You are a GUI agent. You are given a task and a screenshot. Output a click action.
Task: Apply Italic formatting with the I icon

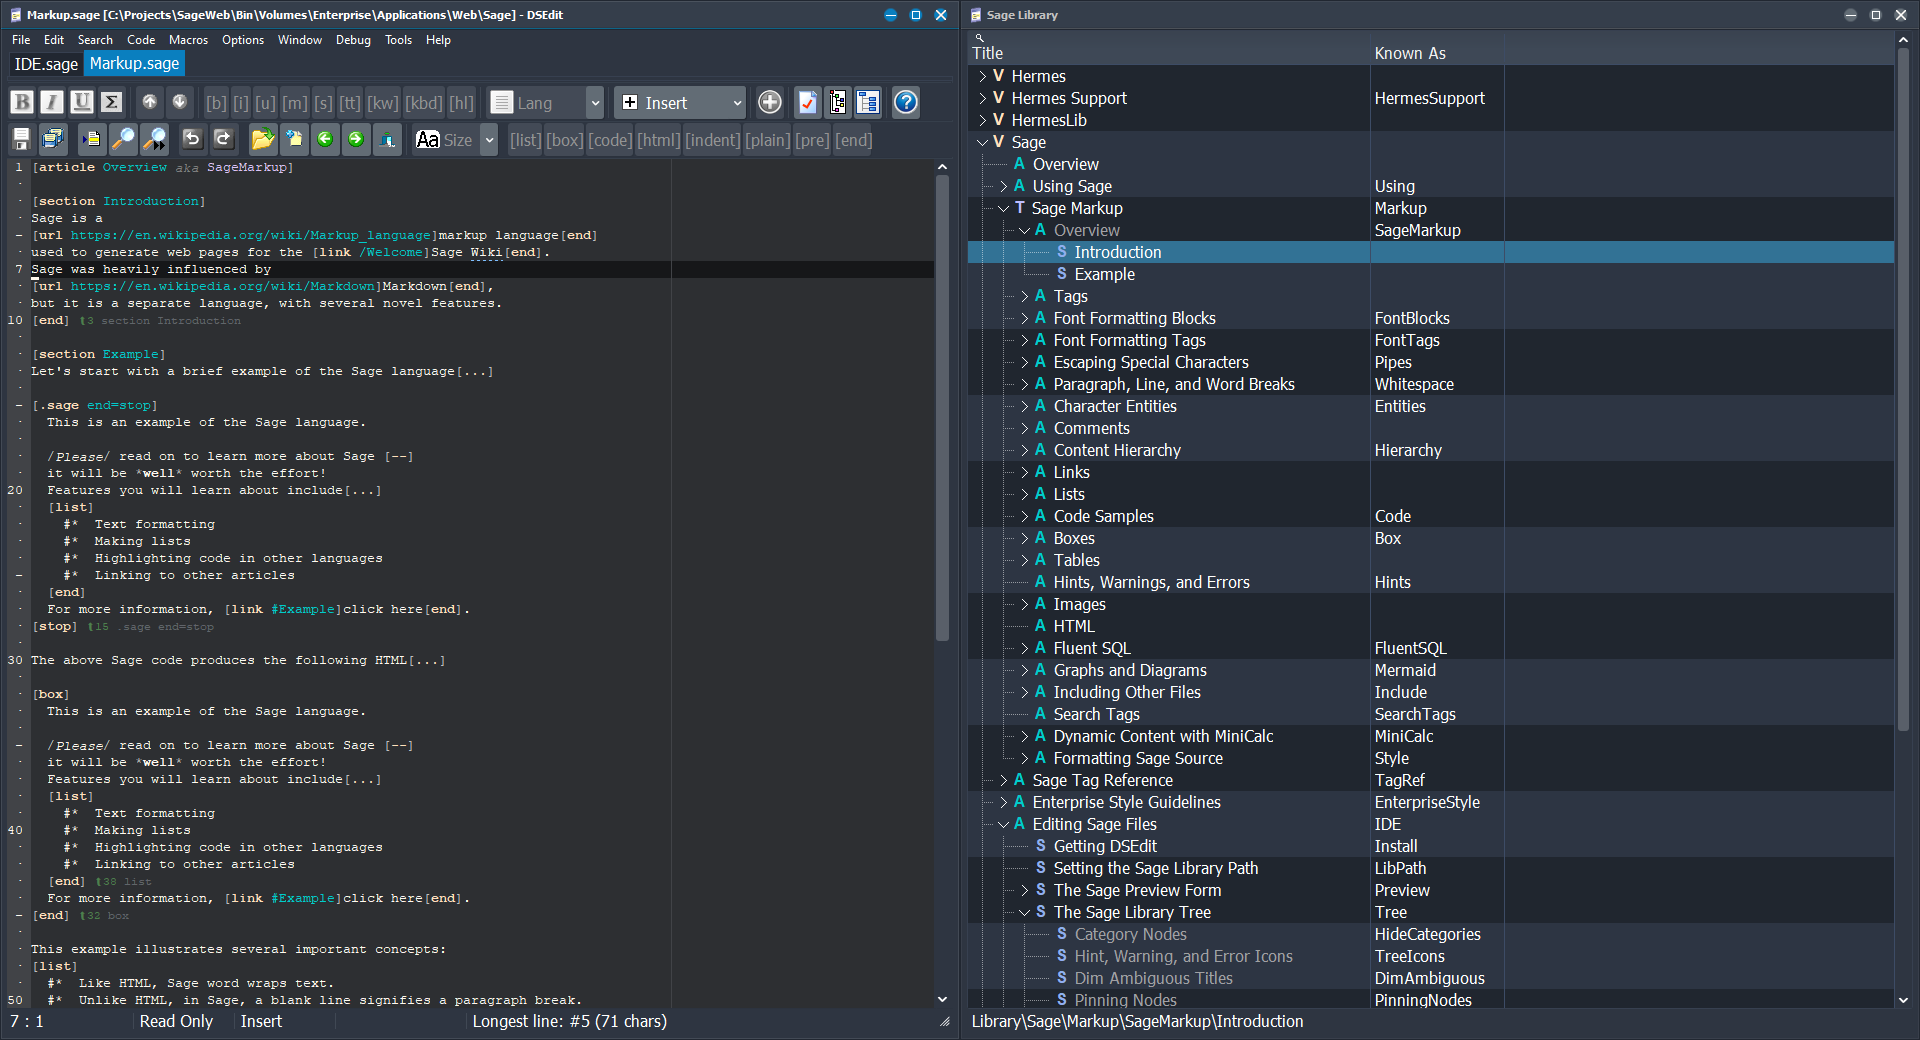point(52,102)
